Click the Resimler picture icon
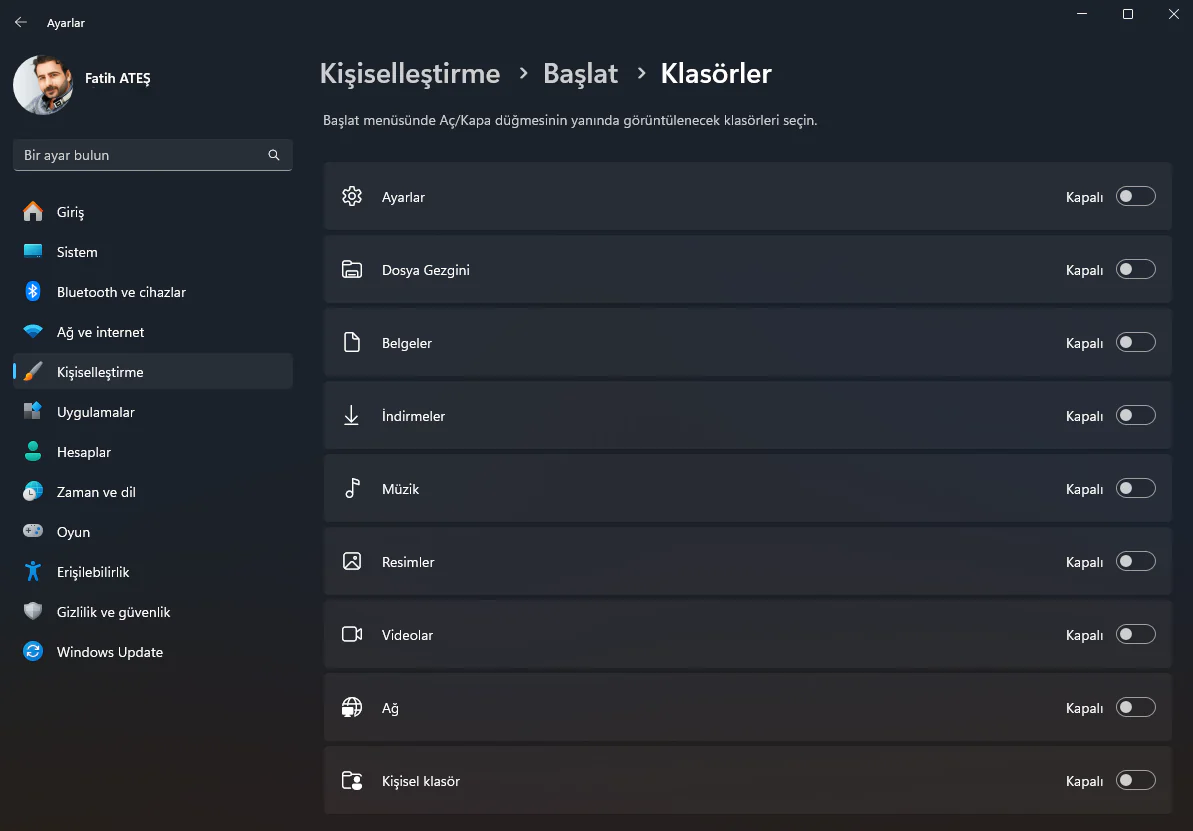 point(352,561)
